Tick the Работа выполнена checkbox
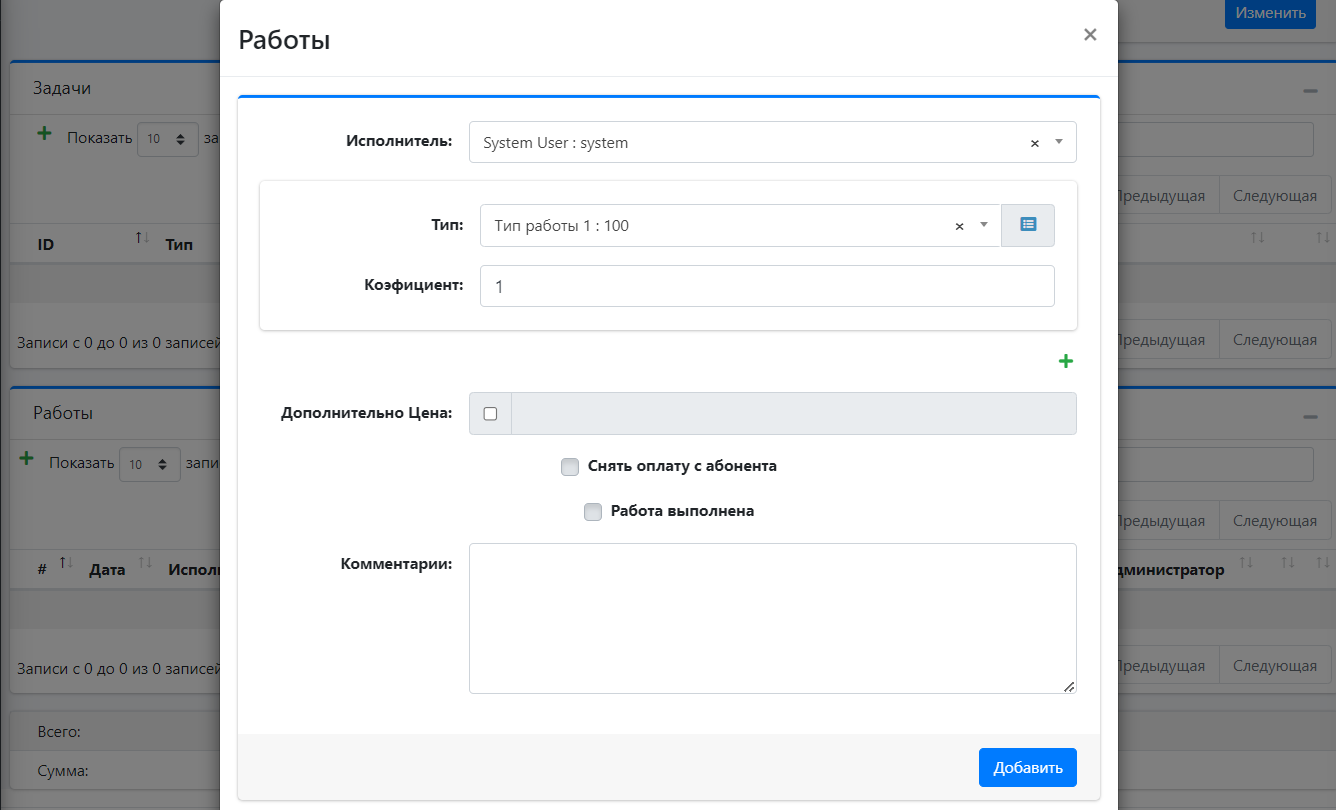 tap(593, 511)
